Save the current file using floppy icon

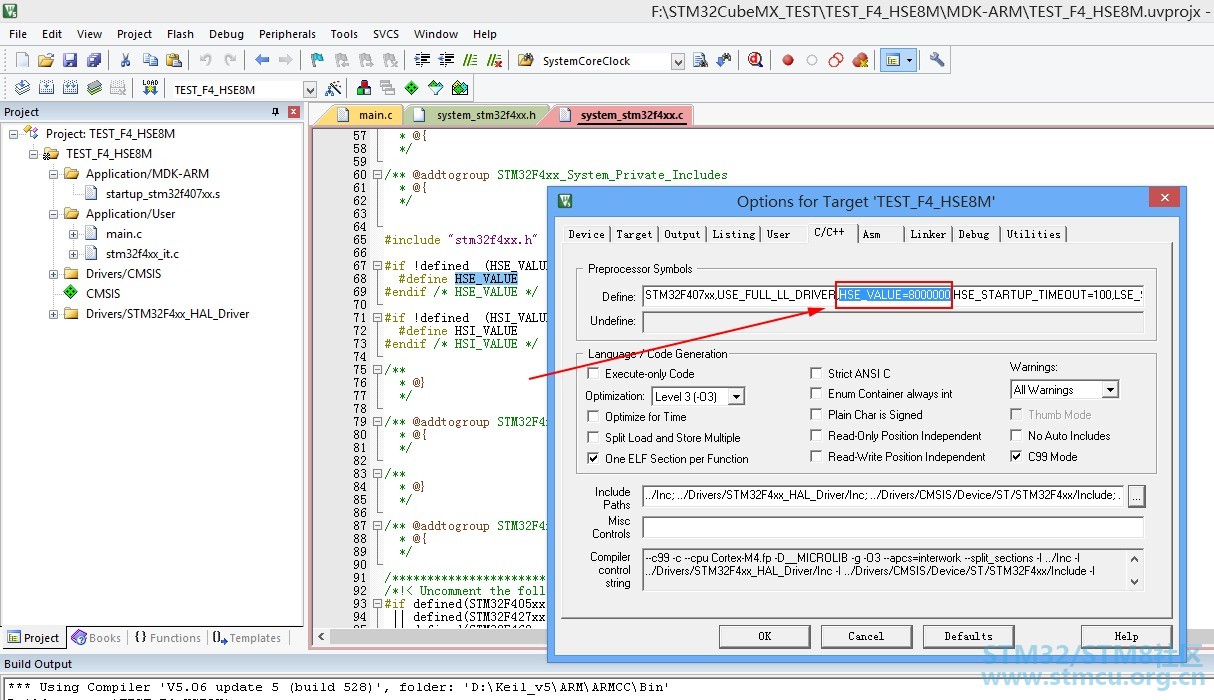(70, 60)
